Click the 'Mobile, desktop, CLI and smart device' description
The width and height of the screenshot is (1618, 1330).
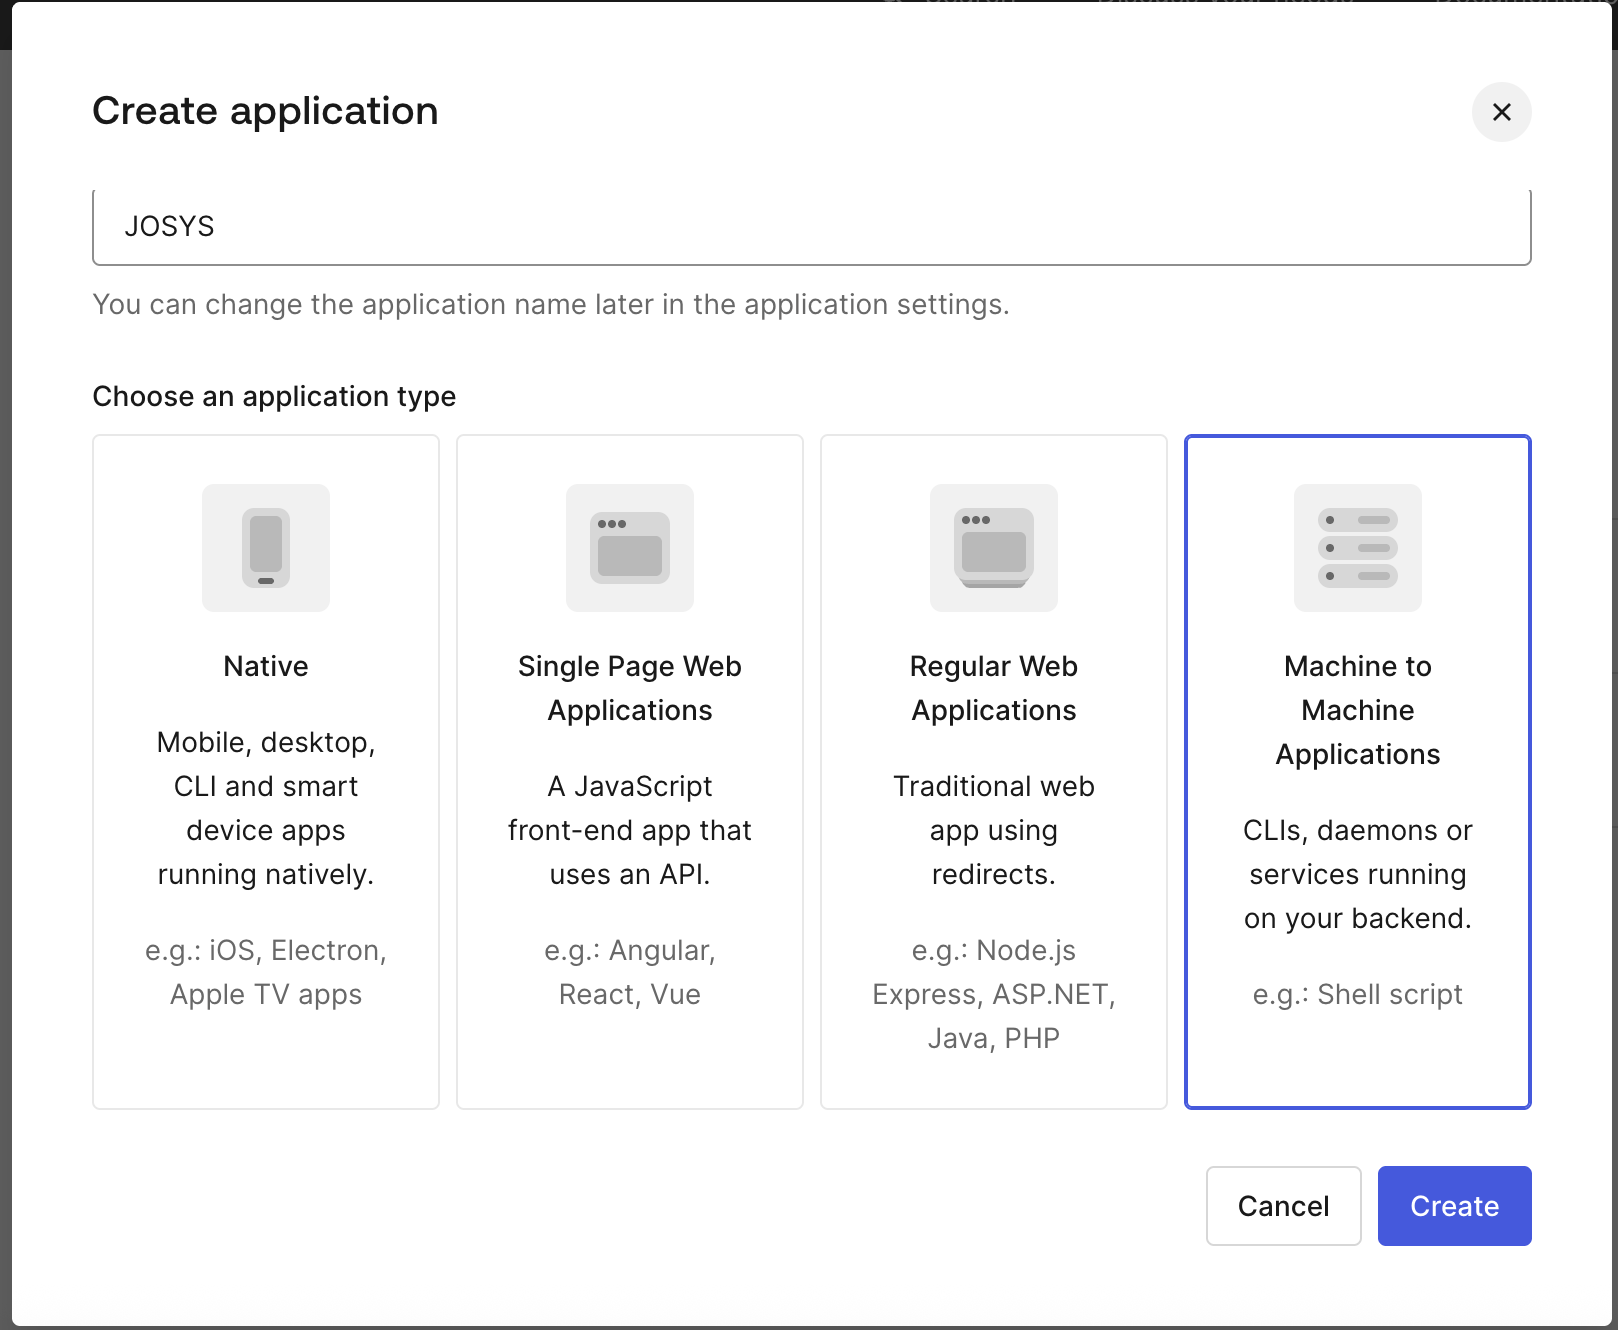pyautogui.click(x=265, y=808)
